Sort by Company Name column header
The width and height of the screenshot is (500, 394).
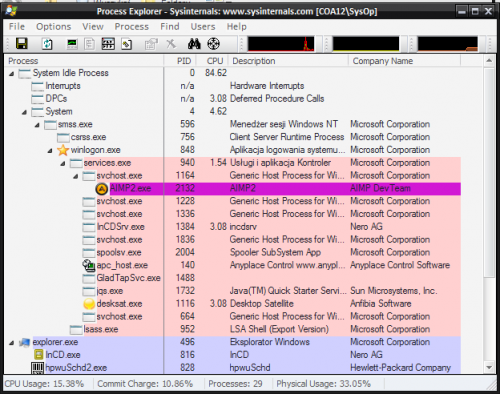click(x=405, y=61)
